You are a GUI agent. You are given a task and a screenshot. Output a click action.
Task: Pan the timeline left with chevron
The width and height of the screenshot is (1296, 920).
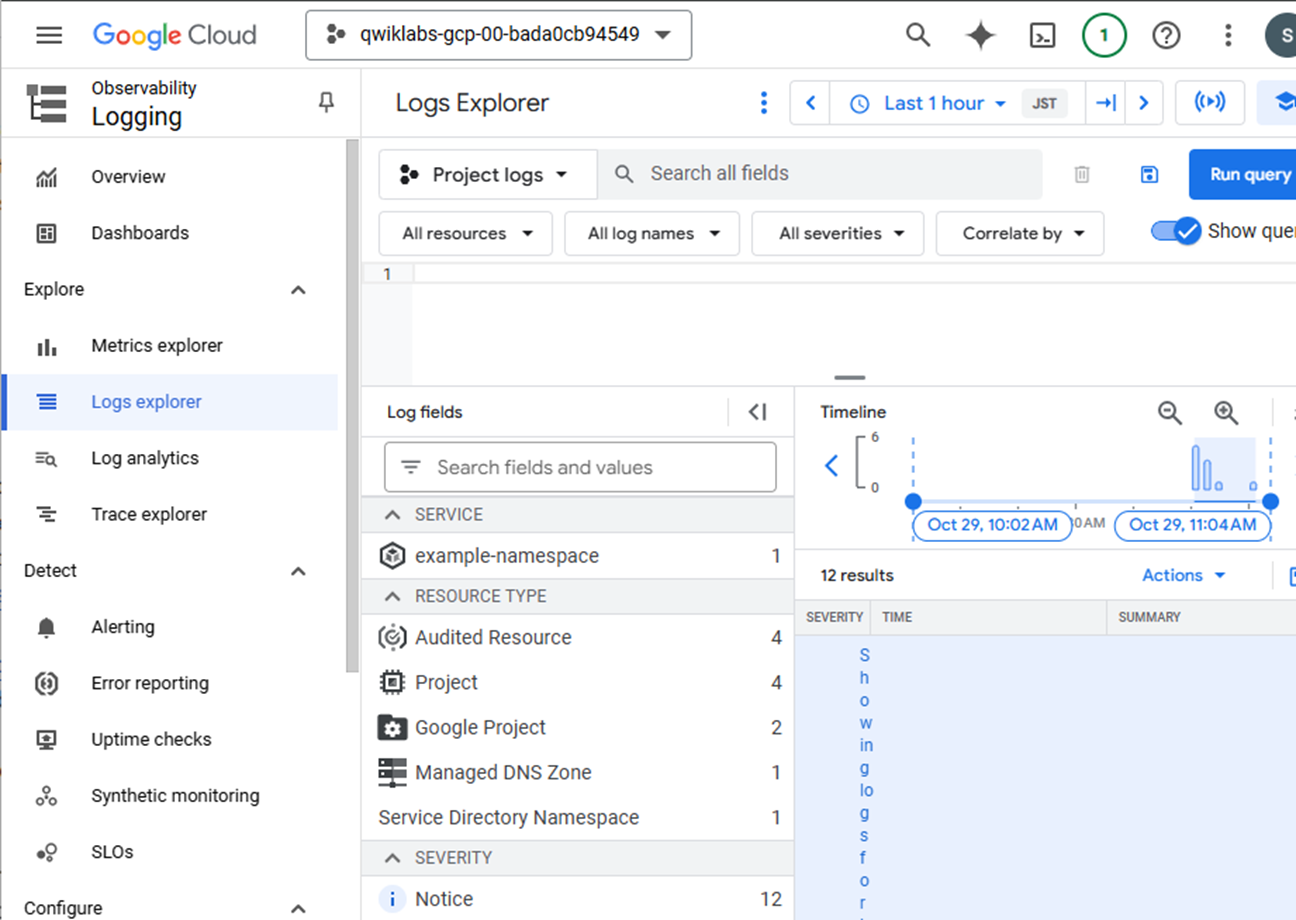(831, 465)
